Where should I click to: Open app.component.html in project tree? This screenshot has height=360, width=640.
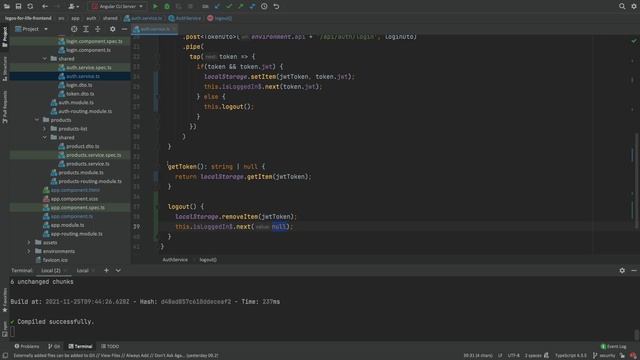[75, 190]
